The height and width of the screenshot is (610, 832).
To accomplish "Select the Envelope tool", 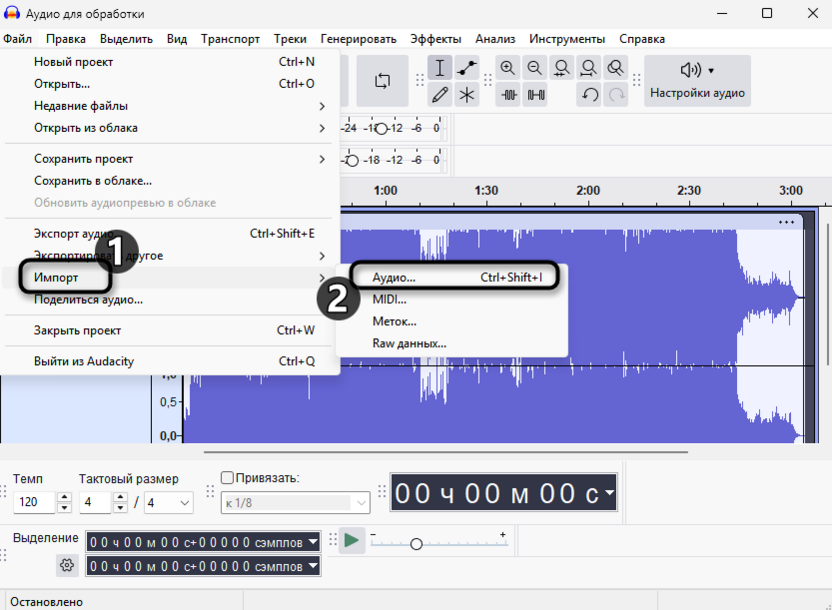I will click(467, 68).
